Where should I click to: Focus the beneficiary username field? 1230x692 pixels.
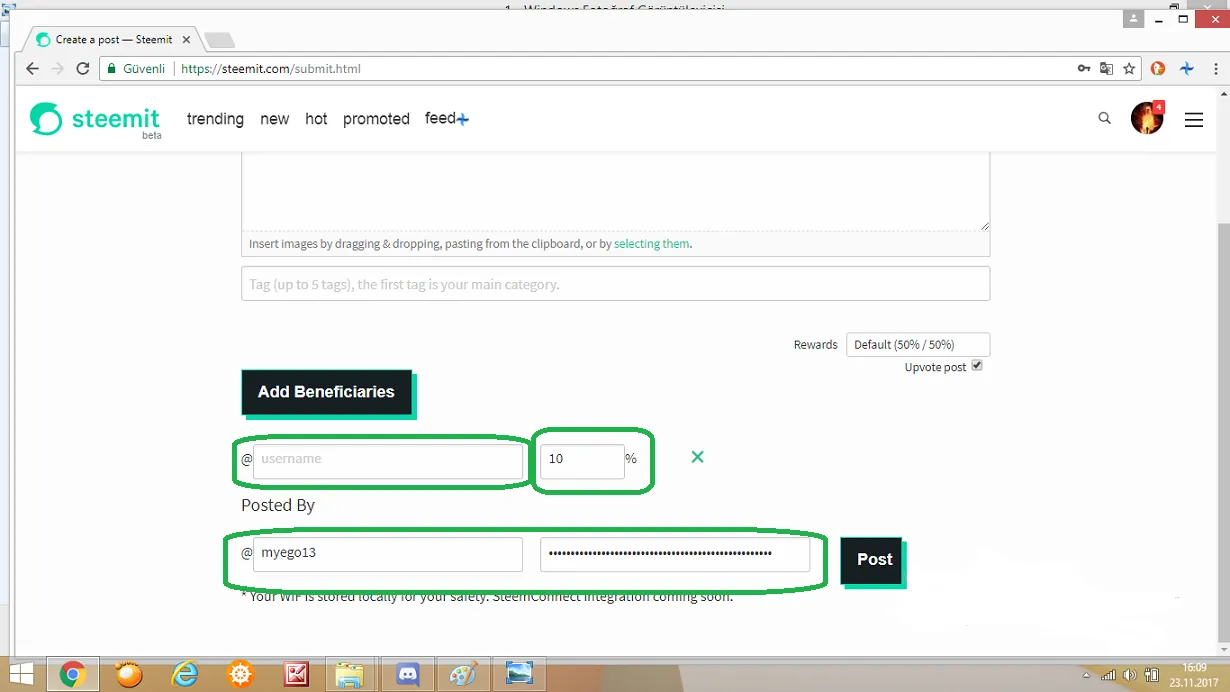(x=388, y=461)
